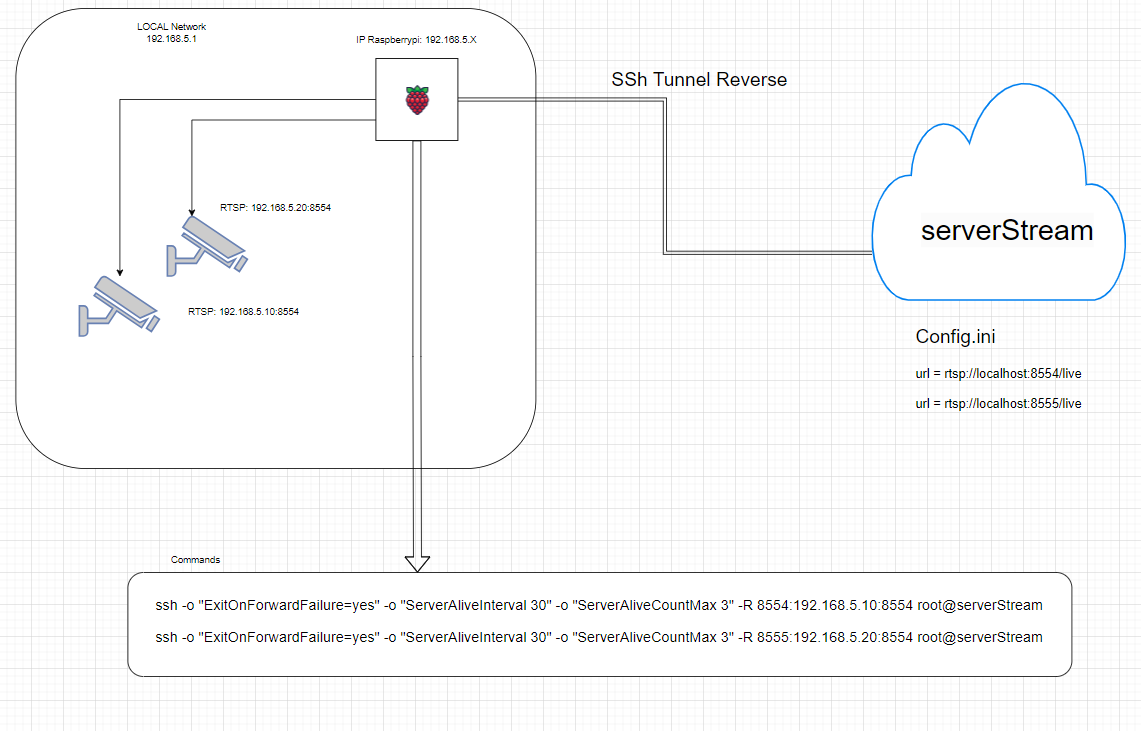
Task: Click the Raspberry Pi logo icon
Action: (x=417, y=99)
